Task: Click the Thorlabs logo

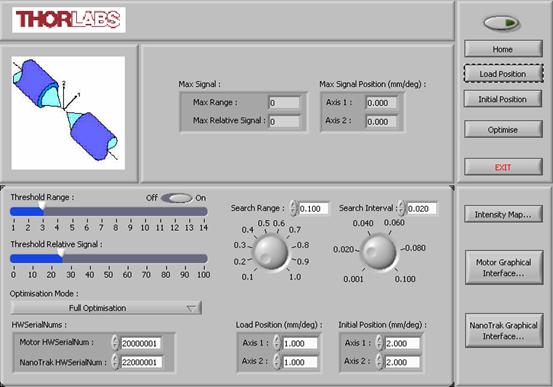Action: 69,20
